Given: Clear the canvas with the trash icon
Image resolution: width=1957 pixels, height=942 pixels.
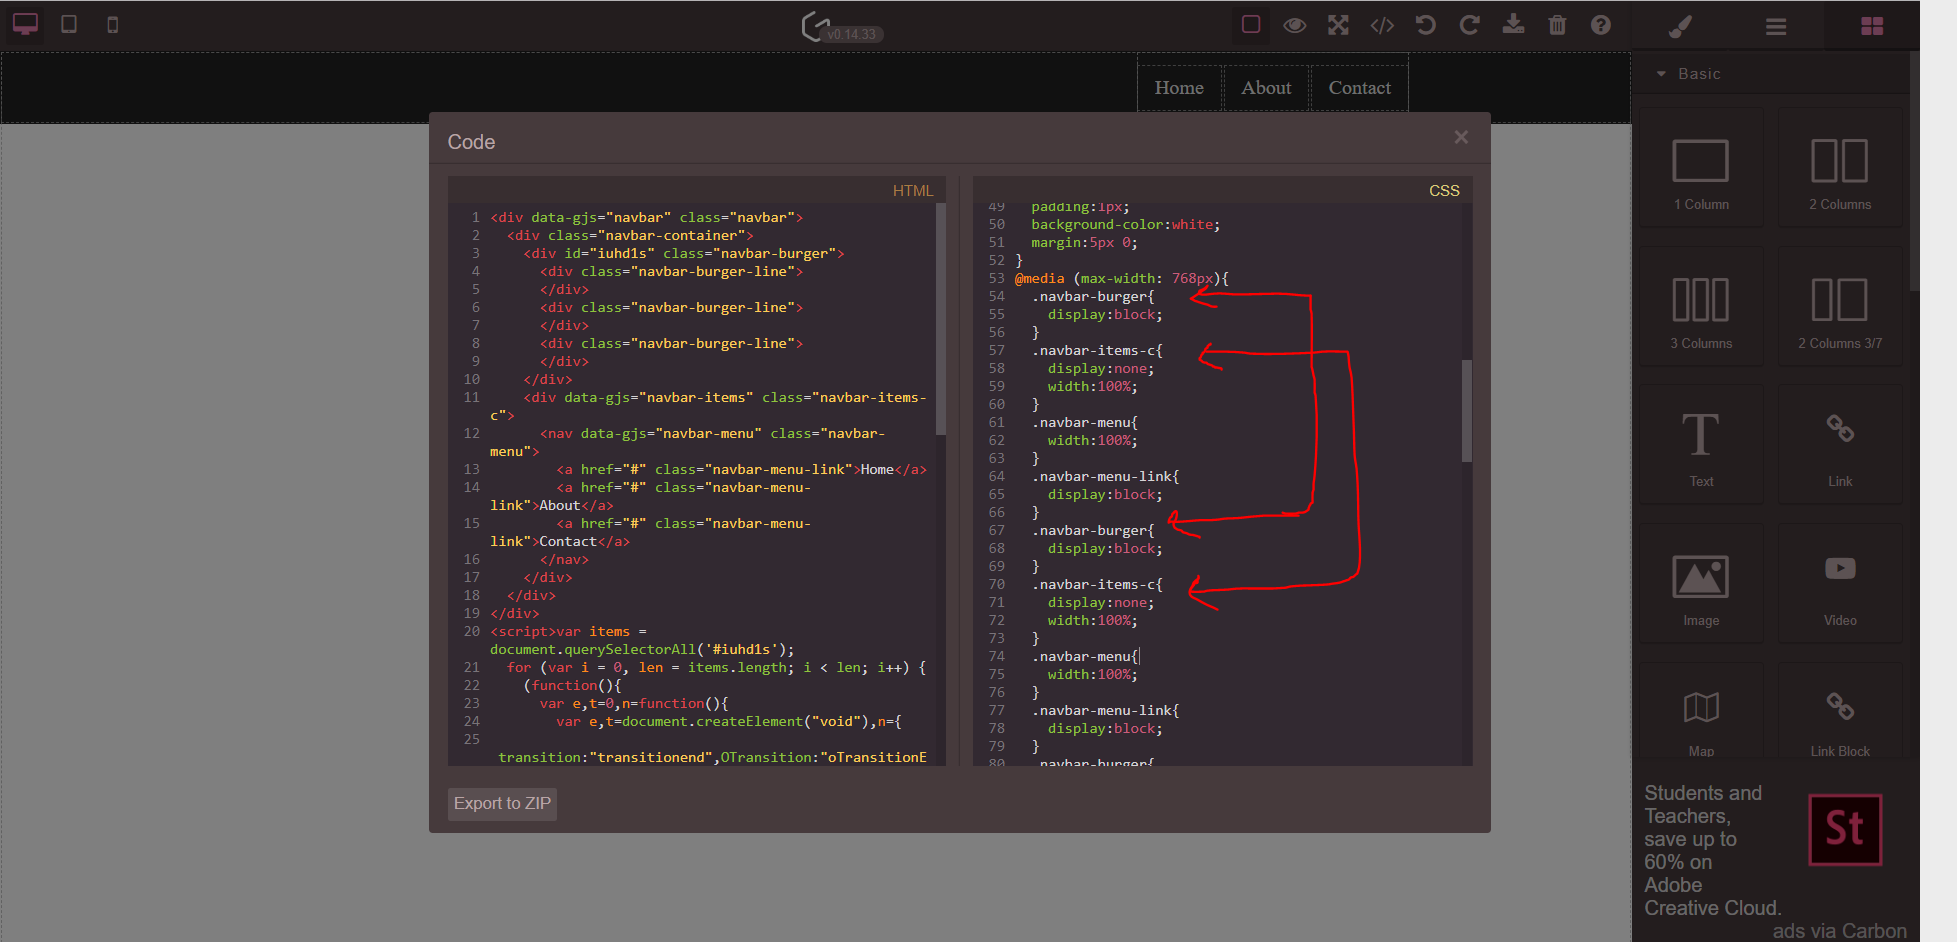Looking at the screenshot, I should (x=1557, y=25).
